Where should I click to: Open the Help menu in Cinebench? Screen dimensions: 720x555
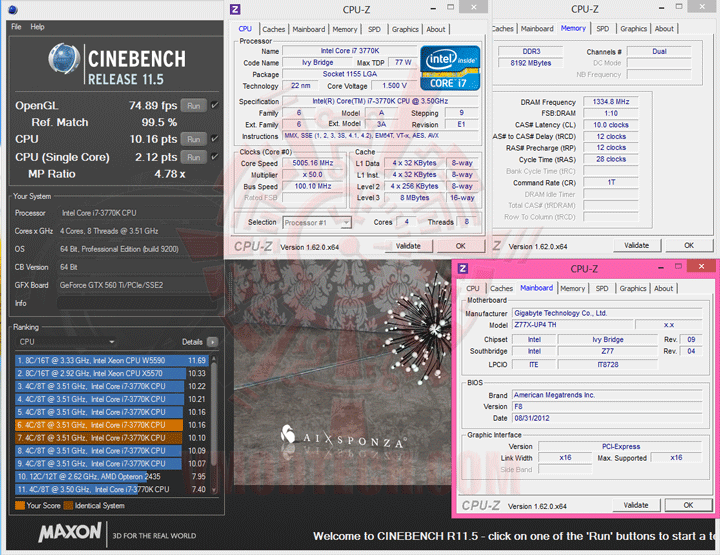pos(37,27)
